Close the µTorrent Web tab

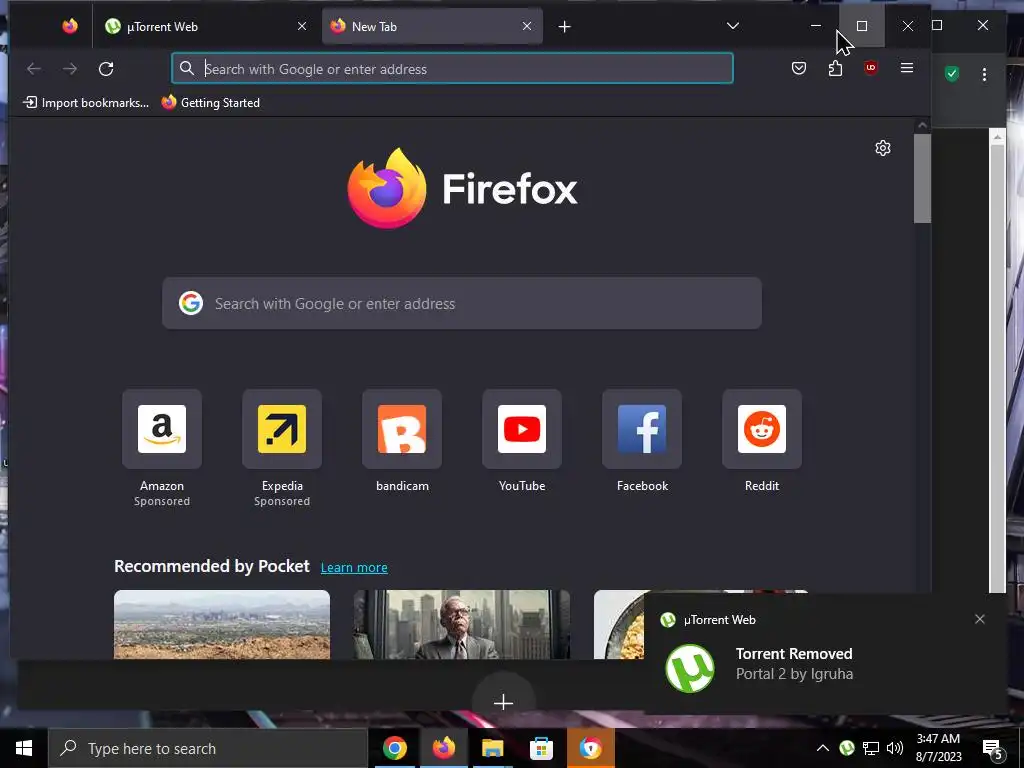point(302,26)
